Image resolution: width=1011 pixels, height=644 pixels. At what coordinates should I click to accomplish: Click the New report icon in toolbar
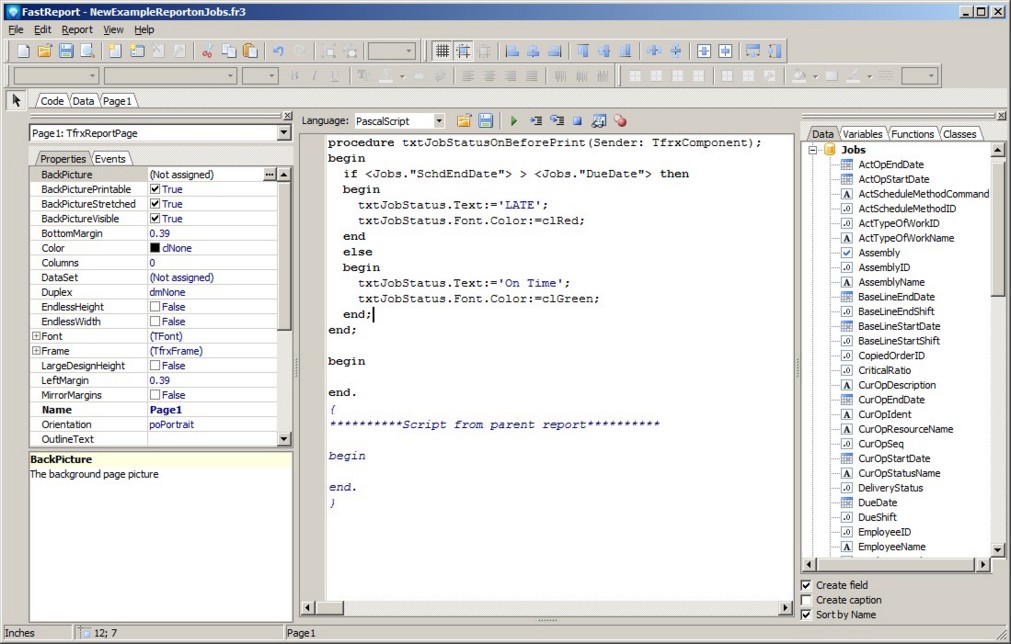21,51
